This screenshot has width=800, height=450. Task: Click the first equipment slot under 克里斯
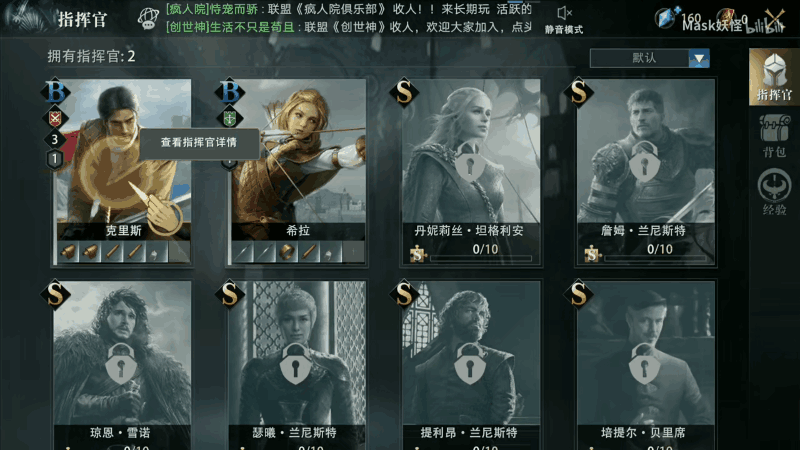pyautogui.click(x=68, y=252)
